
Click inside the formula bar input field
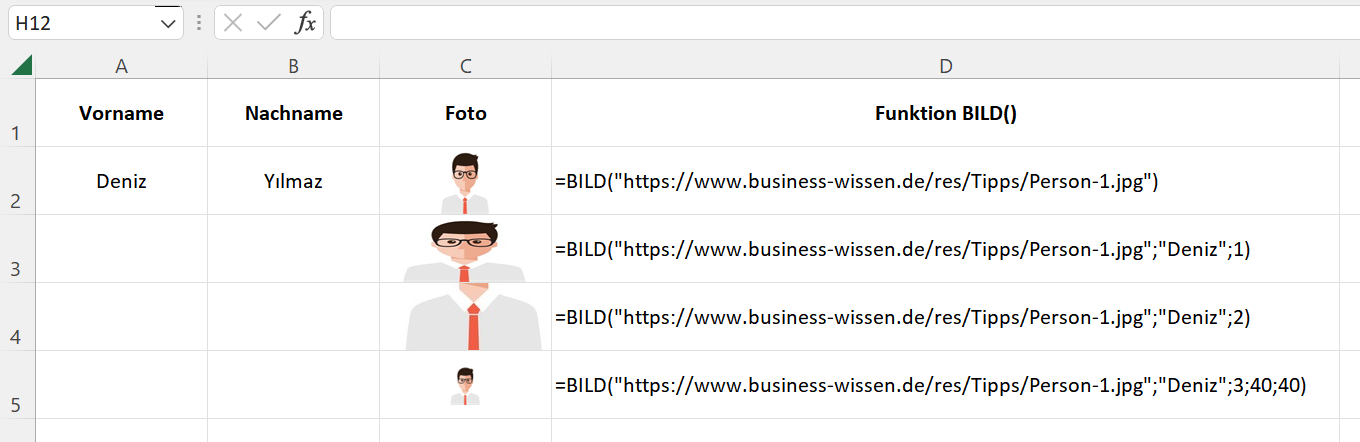click(x=844, y=23)
